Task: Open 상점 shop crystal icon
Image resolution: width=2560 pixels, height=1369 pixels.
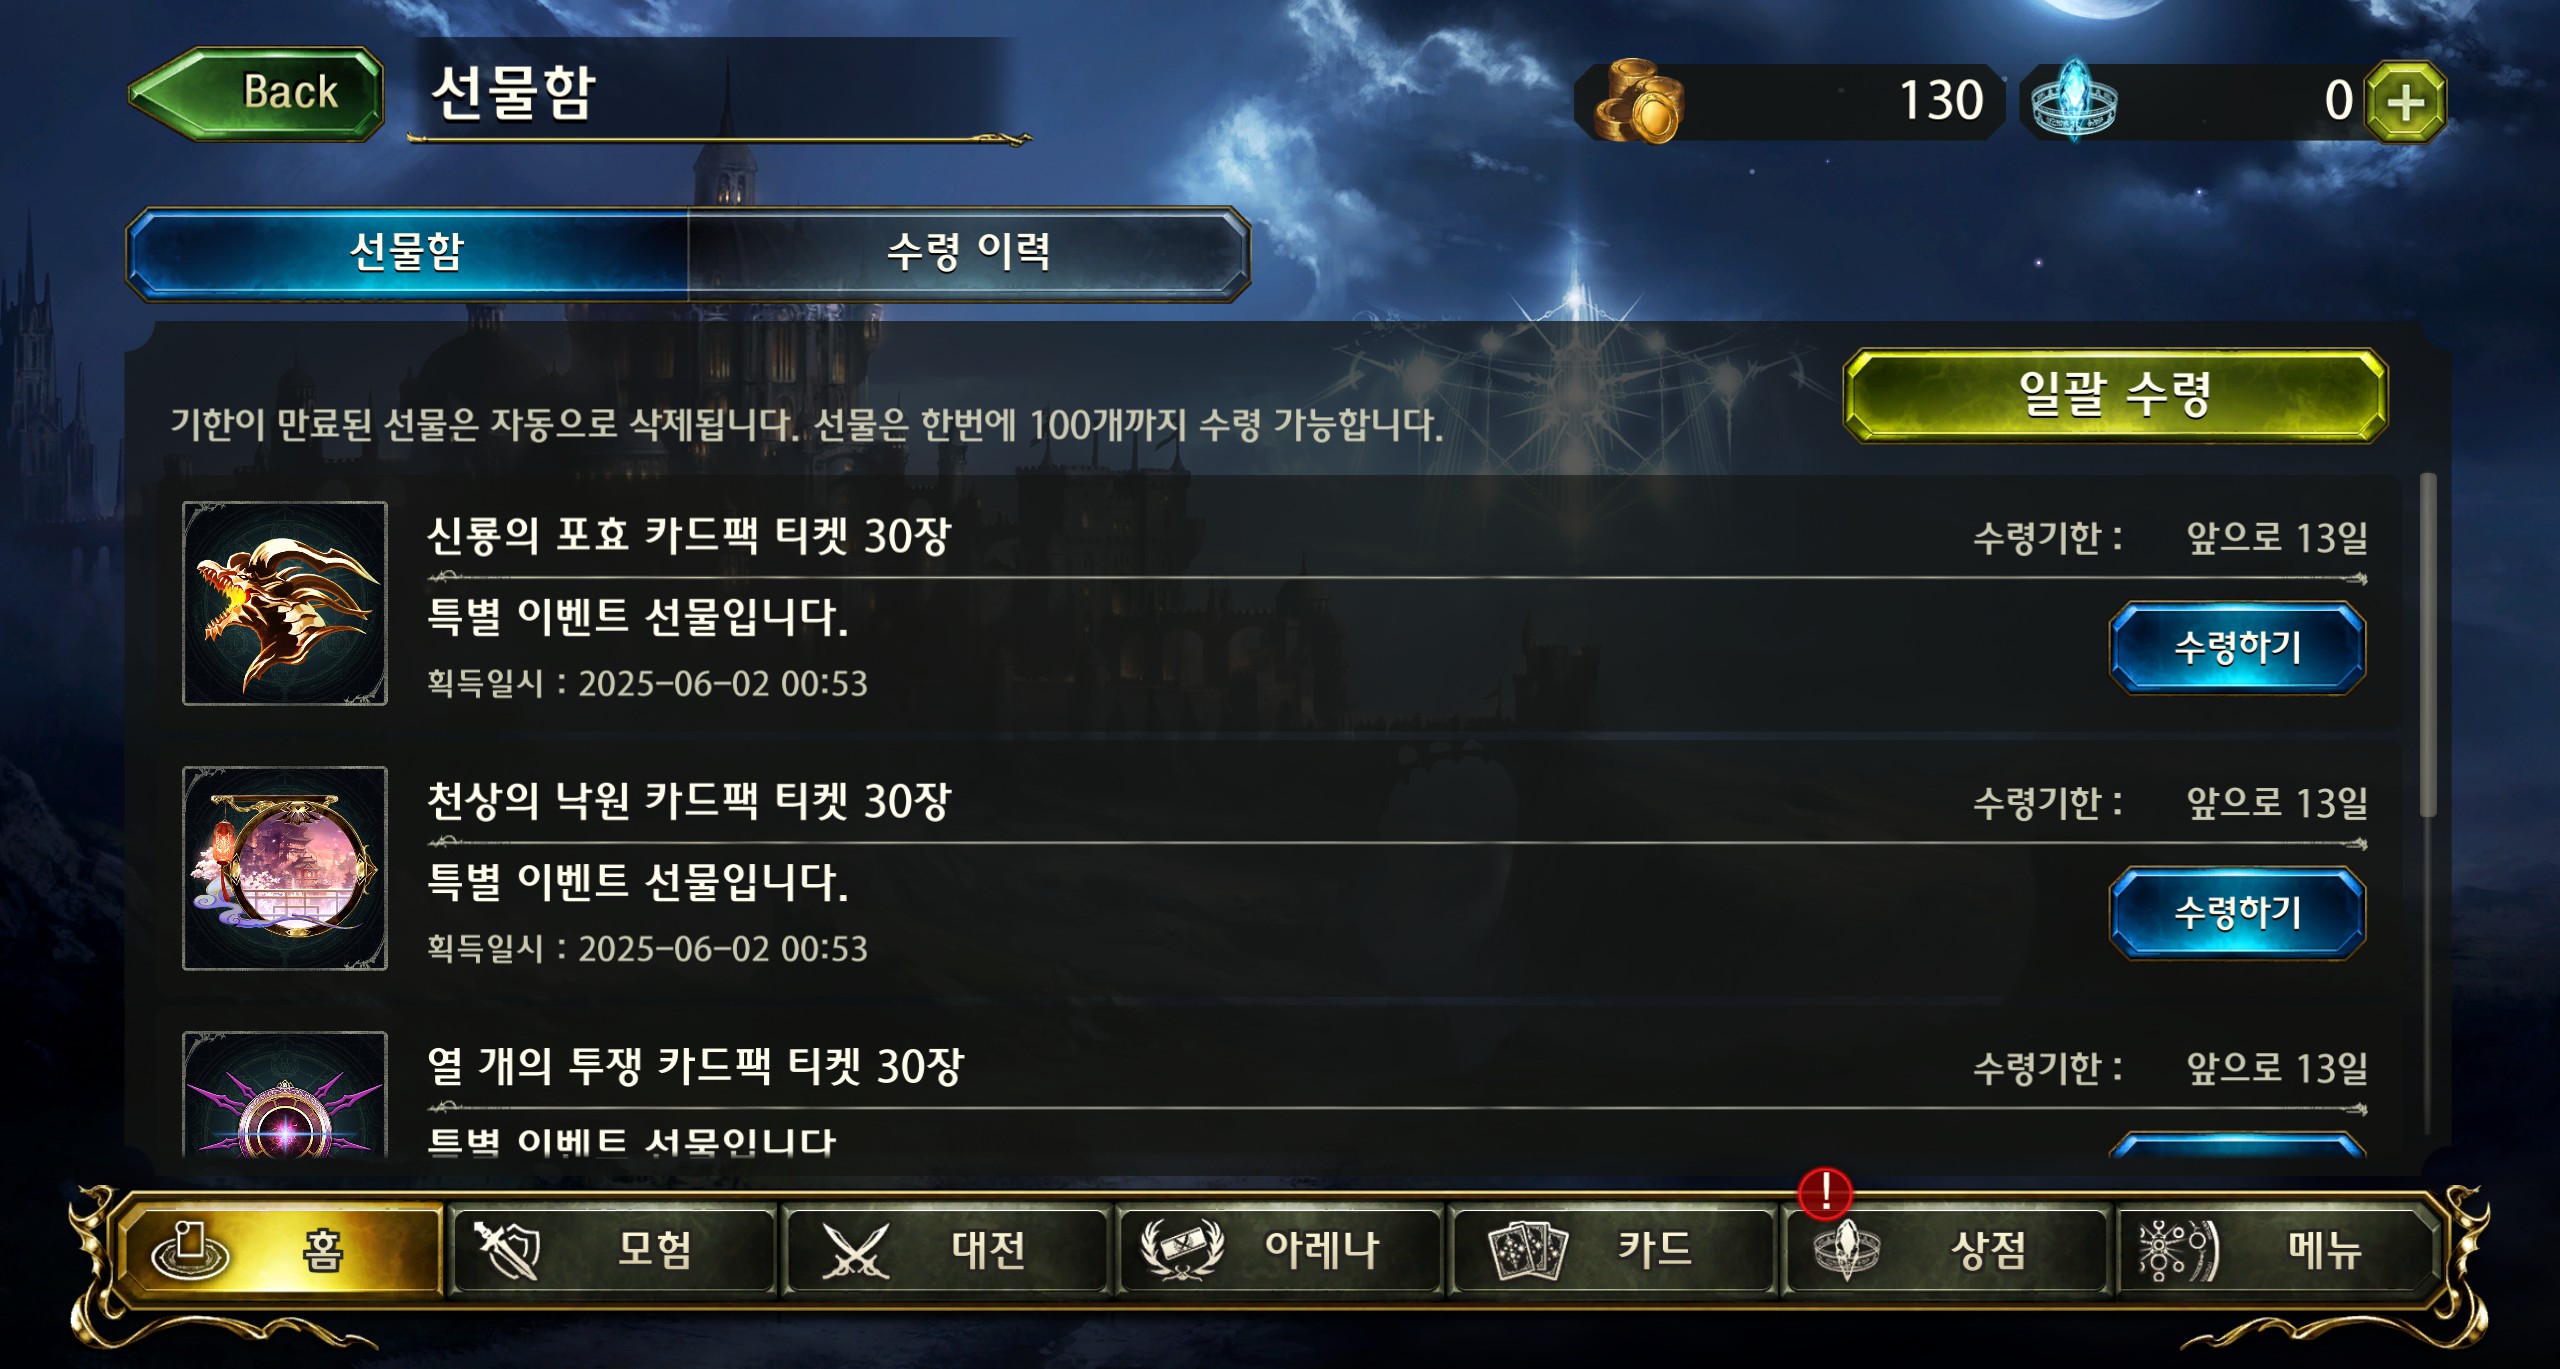Action: click(x=1848, y=1250)
